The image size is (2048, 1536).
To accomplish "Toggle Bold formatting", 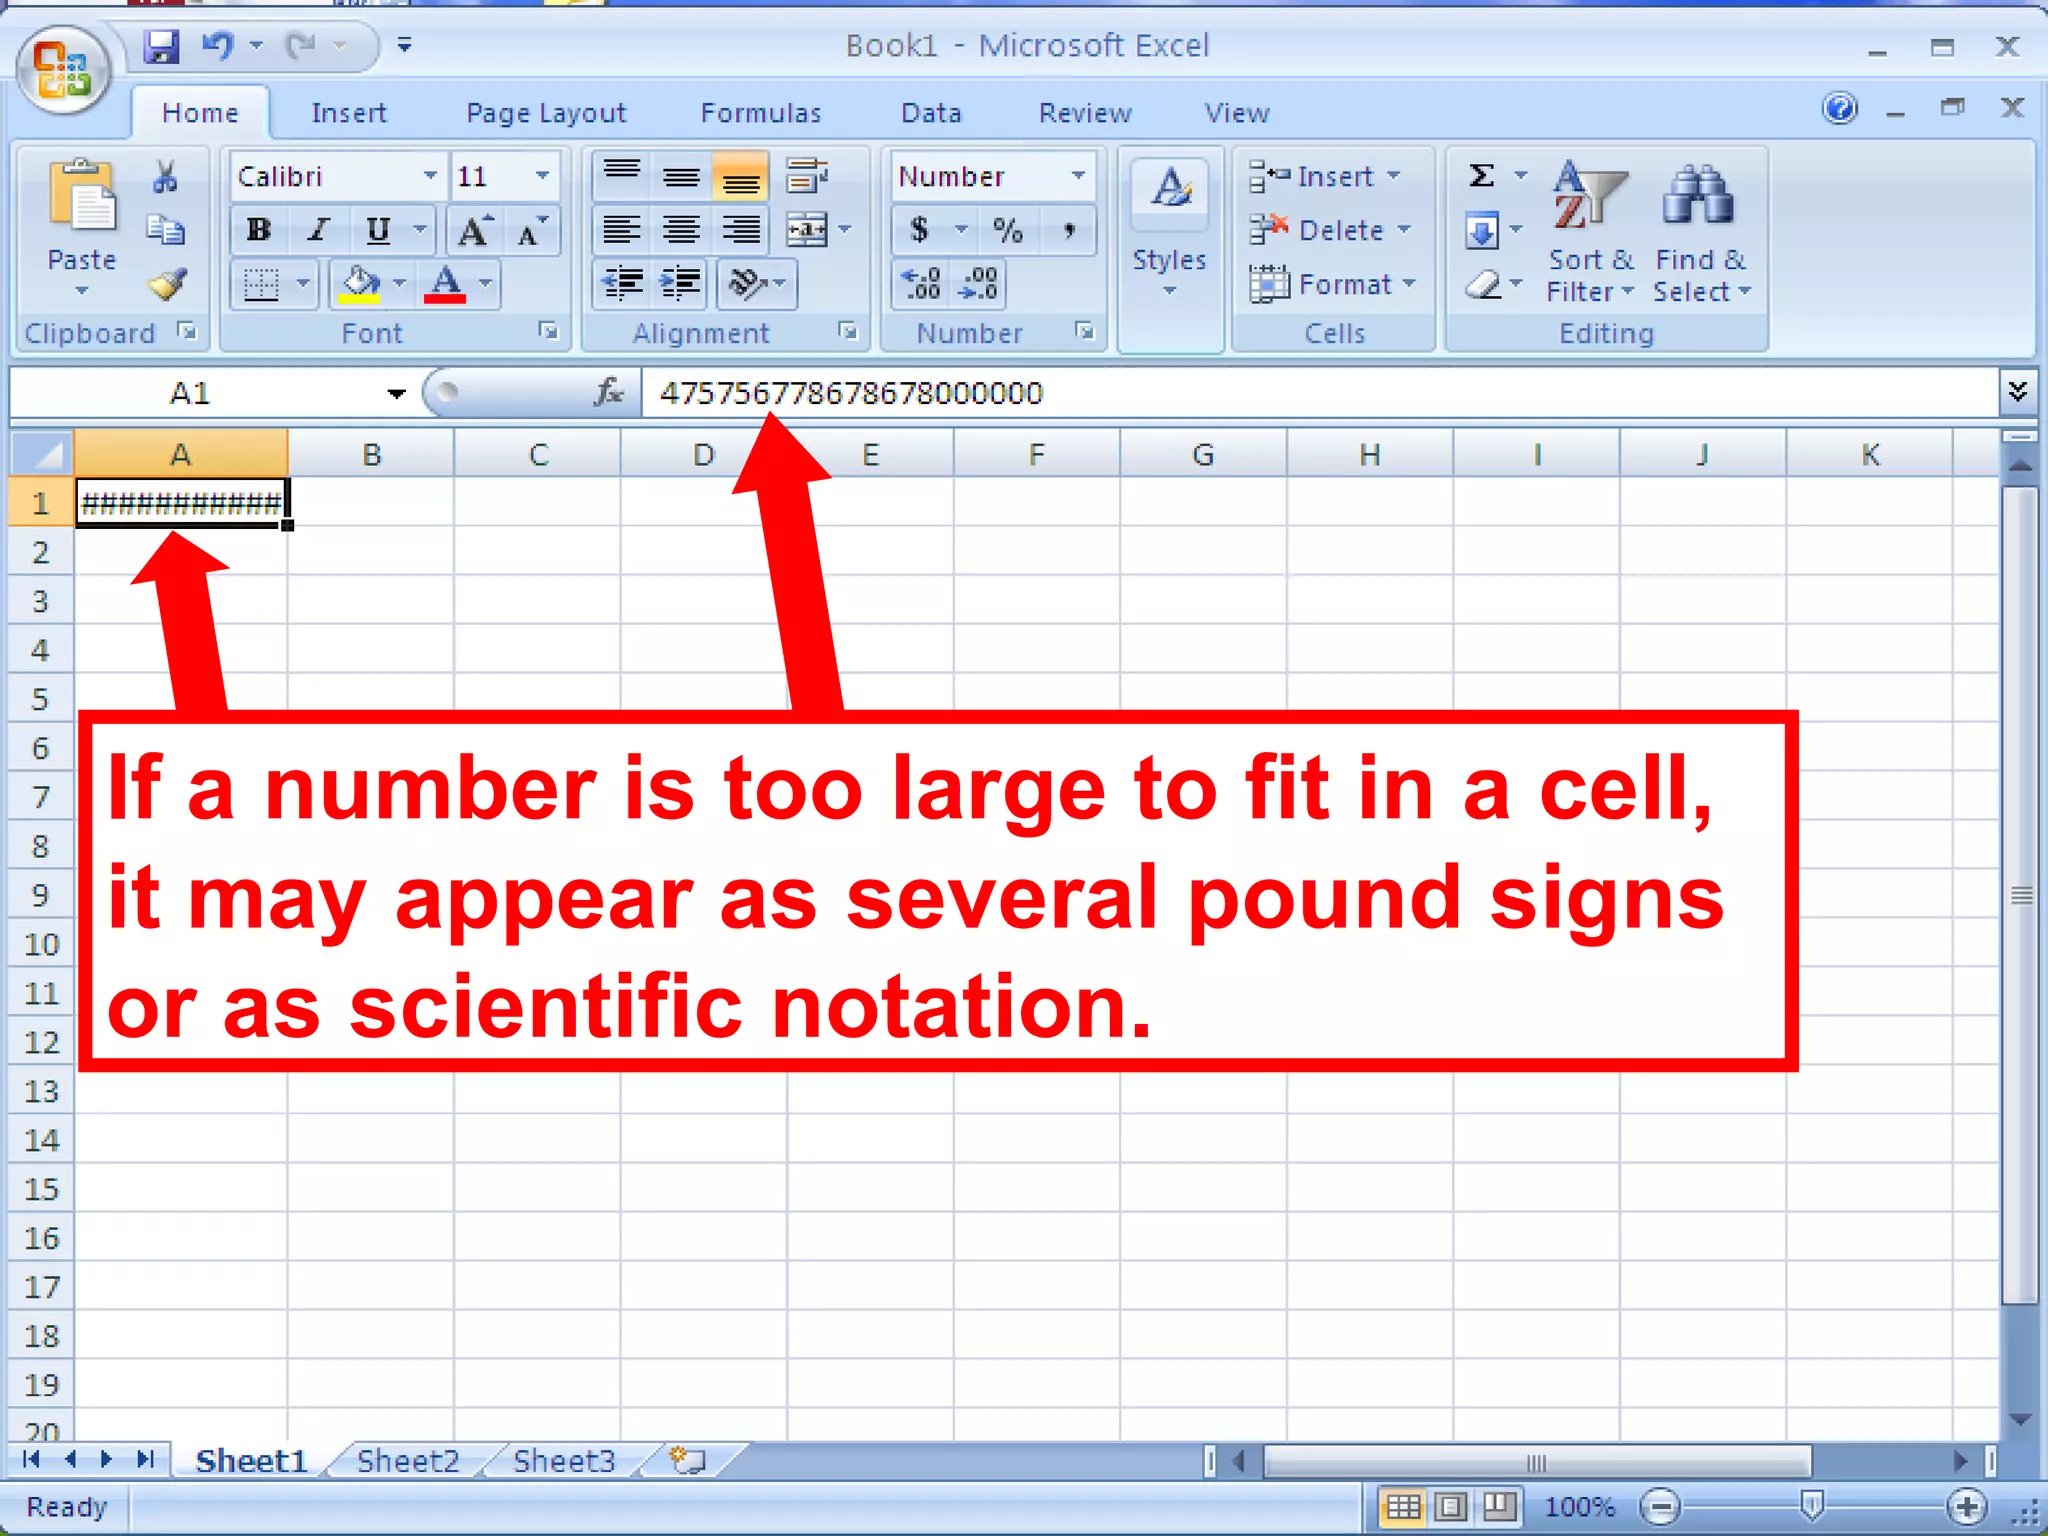I will tap(259, 231).
